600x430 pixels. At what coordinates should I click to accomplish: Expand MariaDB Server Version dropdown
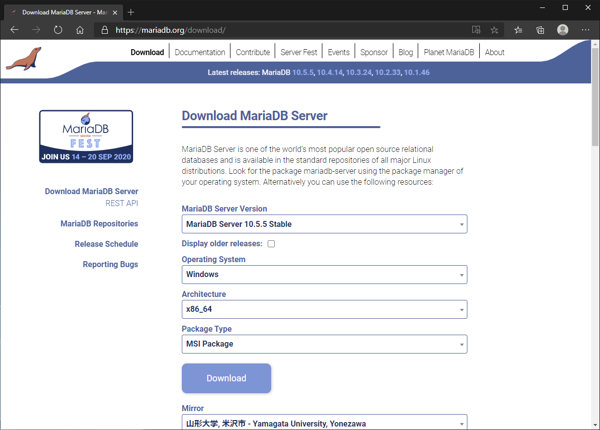tap(324, 224)
